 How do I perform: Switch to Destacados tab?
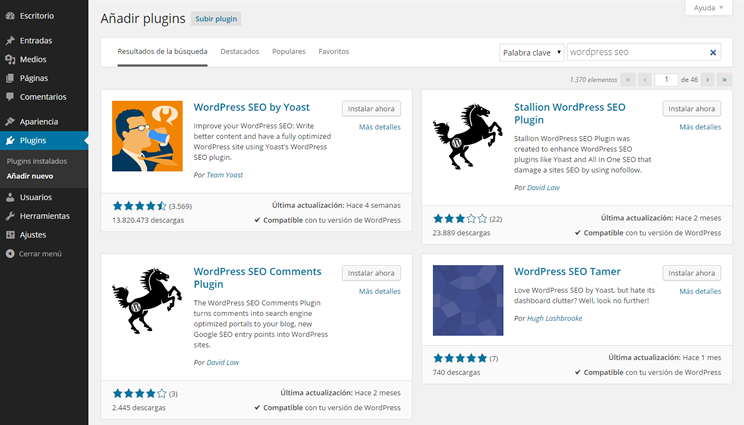pyautogui.click(x=240, y=51)
